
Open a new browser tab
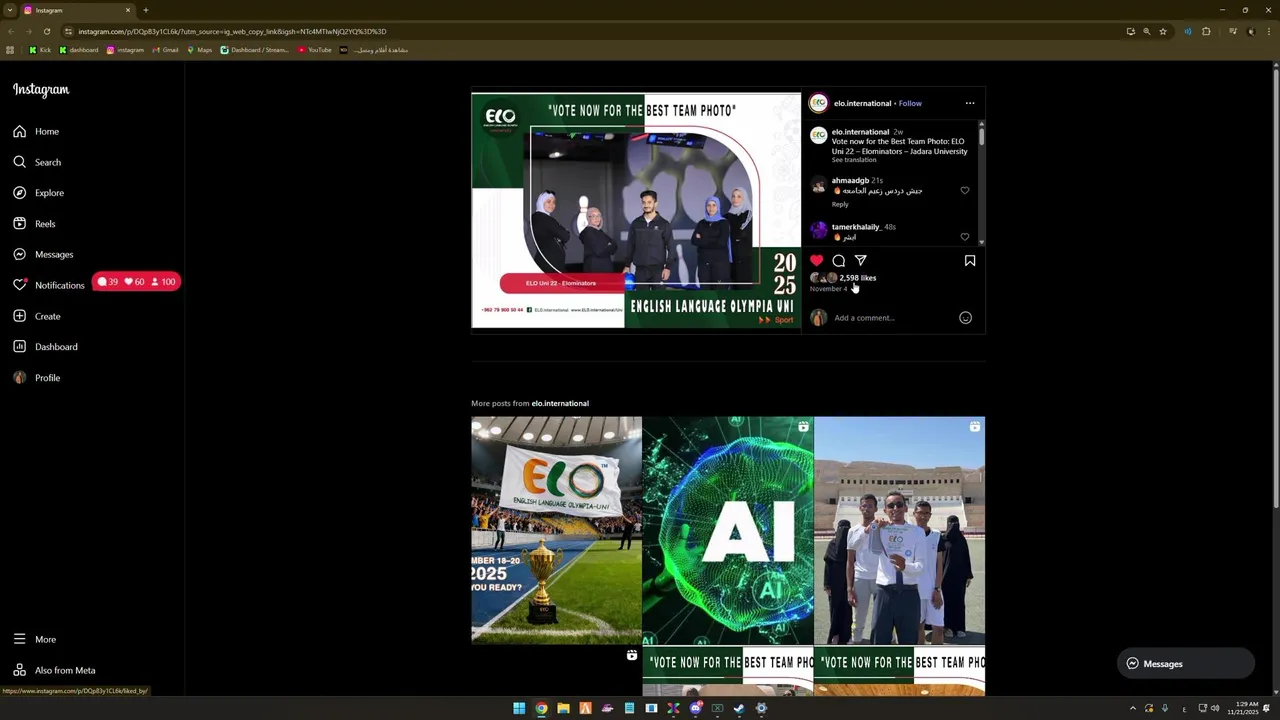(x=145, y=10)
